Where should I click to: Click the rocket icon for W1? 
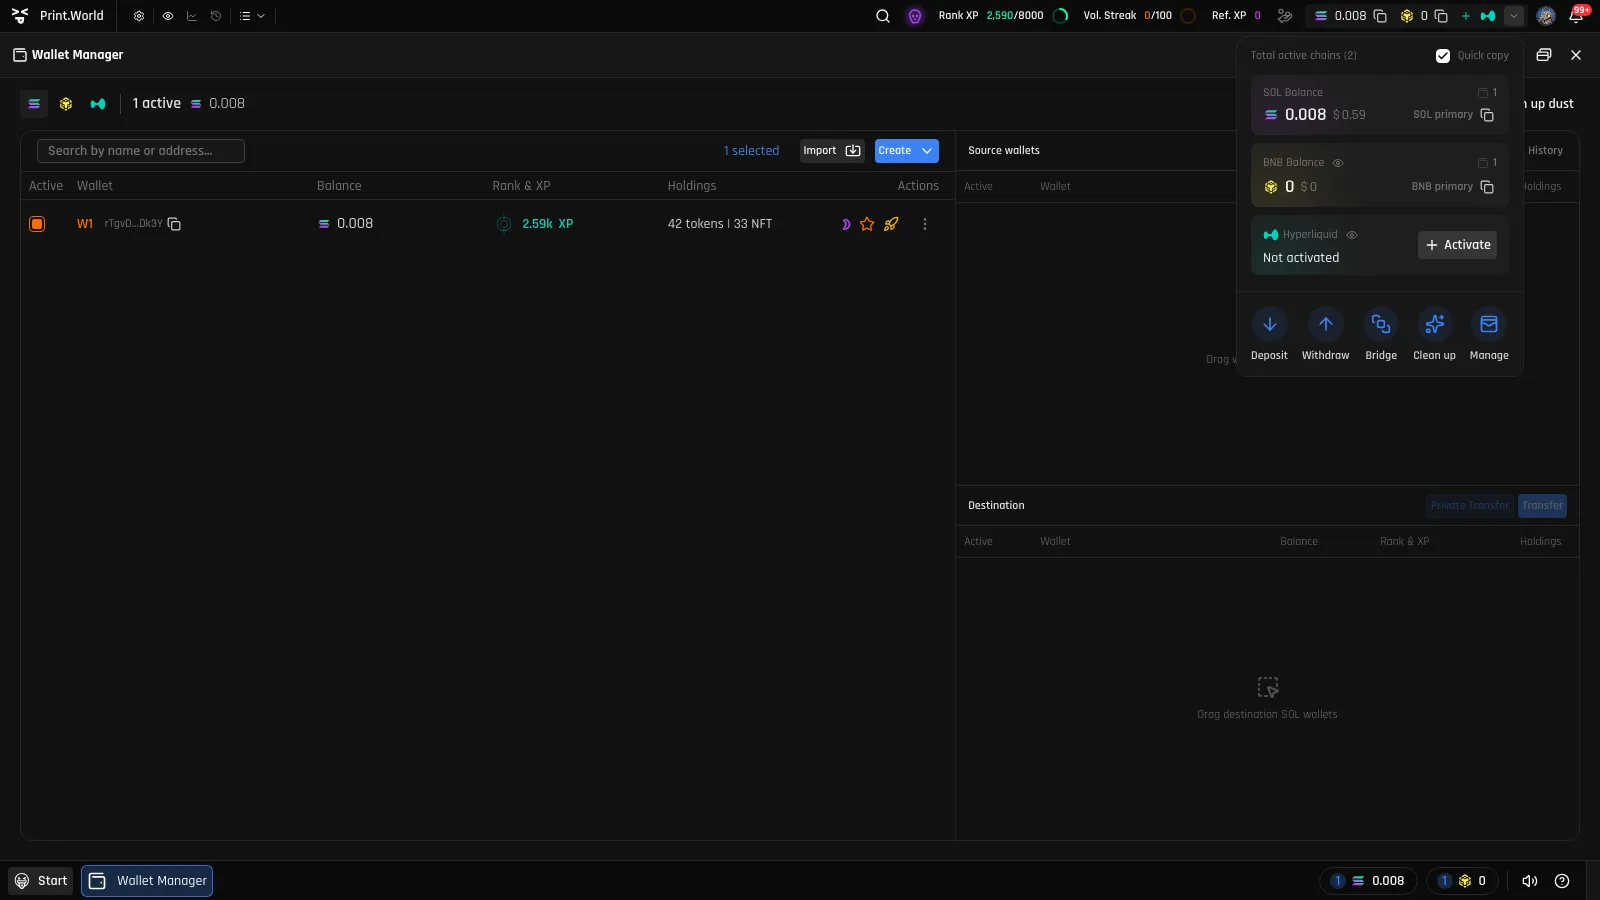coord(891,224)
